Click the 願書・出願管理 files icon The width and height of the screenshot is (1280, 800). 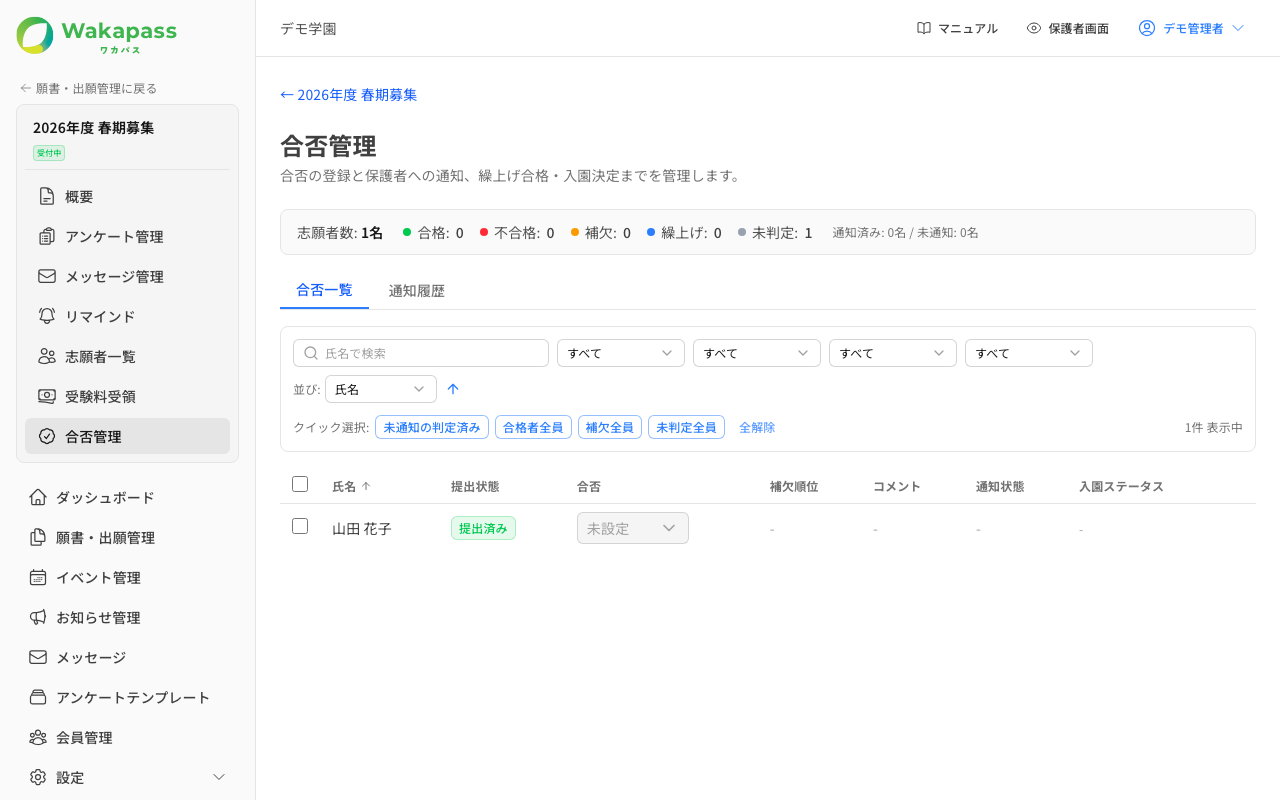38,537
